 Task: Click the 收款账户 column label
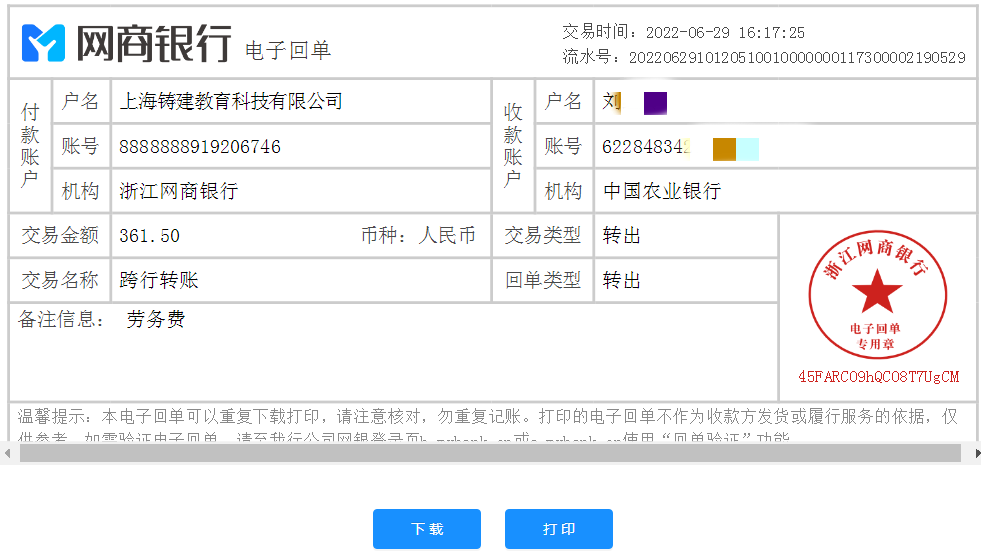[513, 146]
